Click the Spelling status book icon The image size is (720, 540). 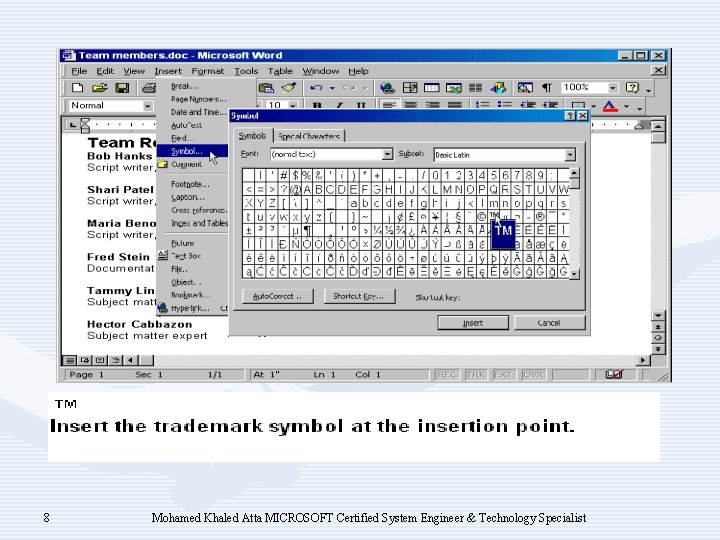(613, 374)
